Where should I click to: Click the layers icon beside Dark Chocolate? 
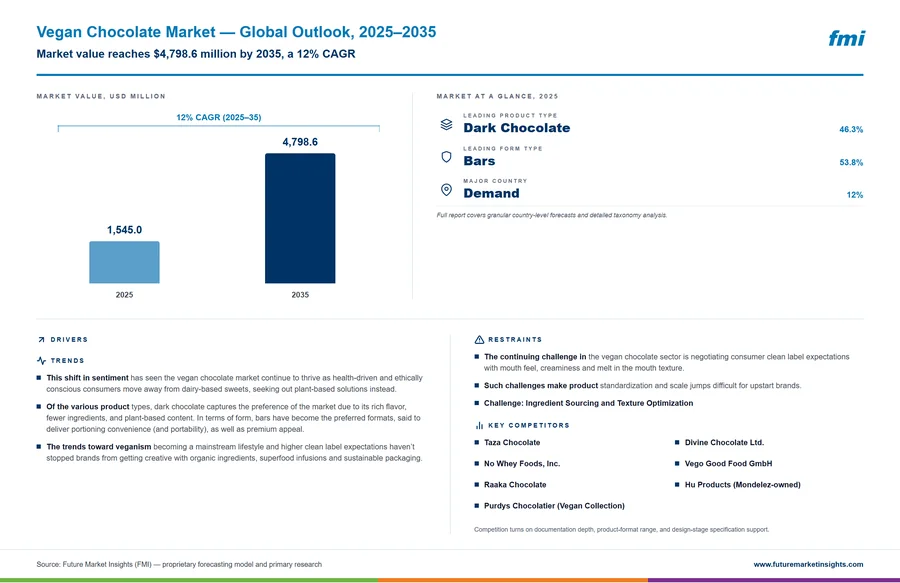coord(446,124)
